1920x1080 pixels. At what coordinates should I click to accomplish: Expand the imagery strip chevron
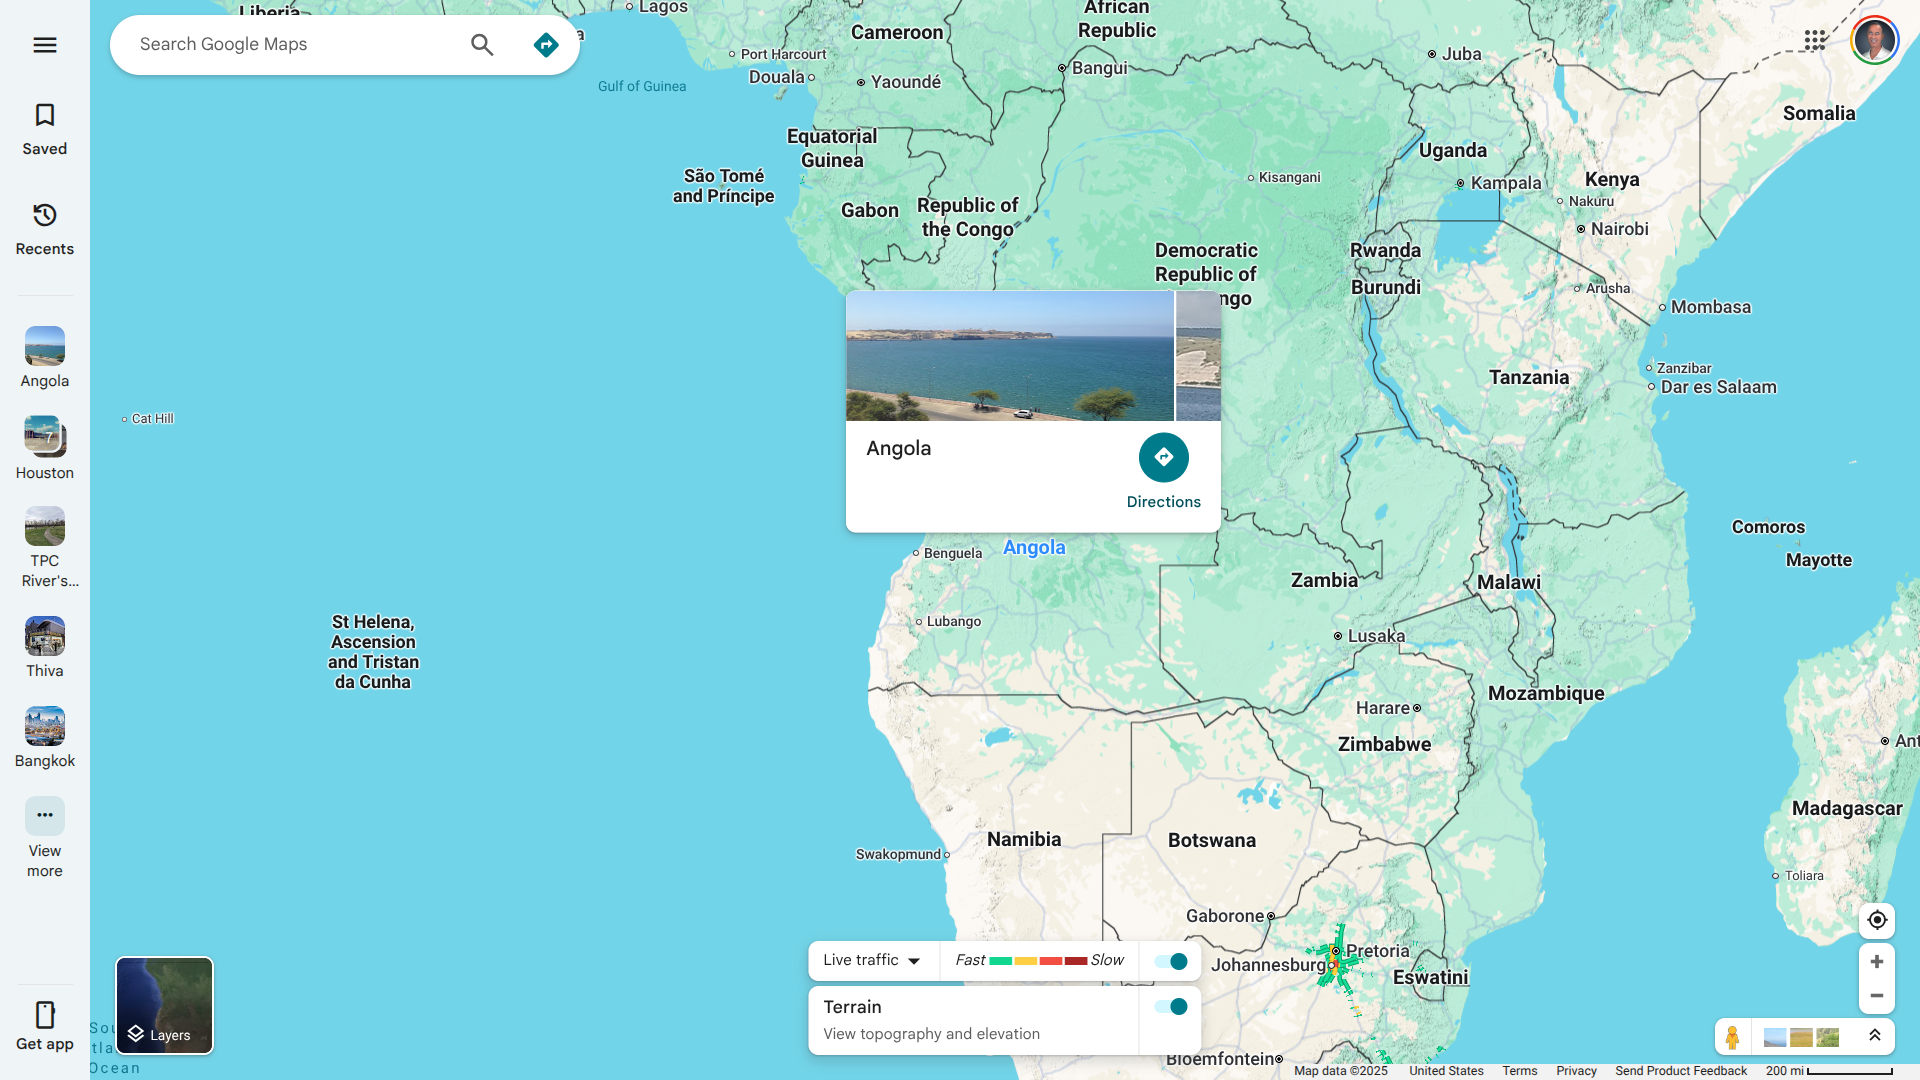[1874, 1037]
